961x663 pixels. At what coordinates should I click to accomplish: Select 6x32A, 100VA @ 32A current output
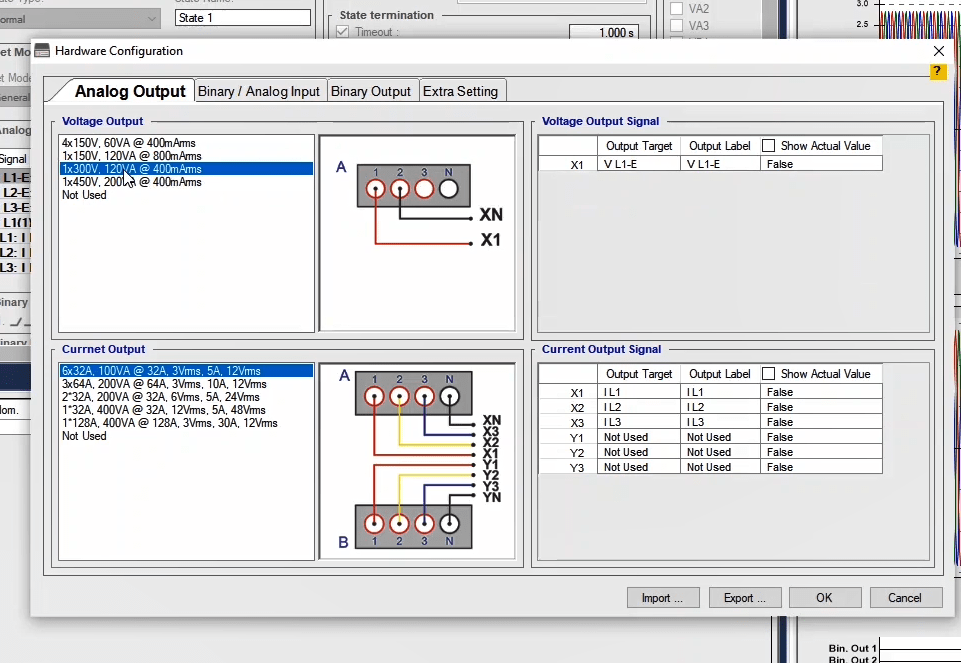click(187, 371)
